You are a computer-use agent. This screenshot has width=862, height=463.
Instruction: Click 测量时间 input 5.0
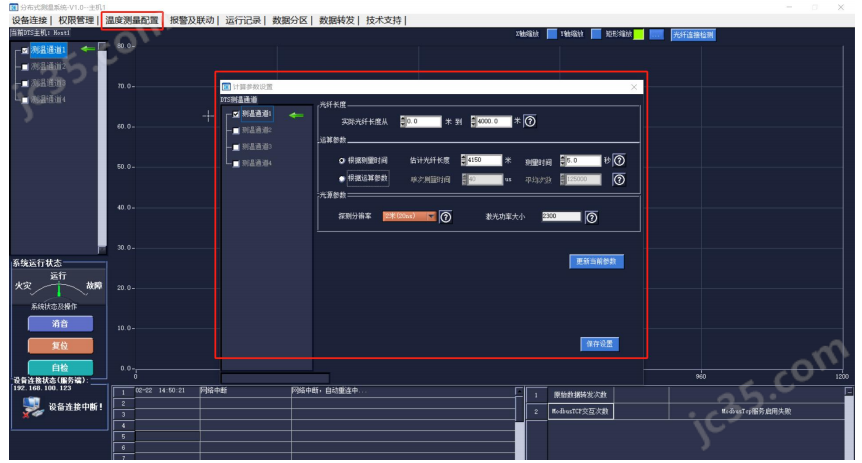[x=583, y=161]
